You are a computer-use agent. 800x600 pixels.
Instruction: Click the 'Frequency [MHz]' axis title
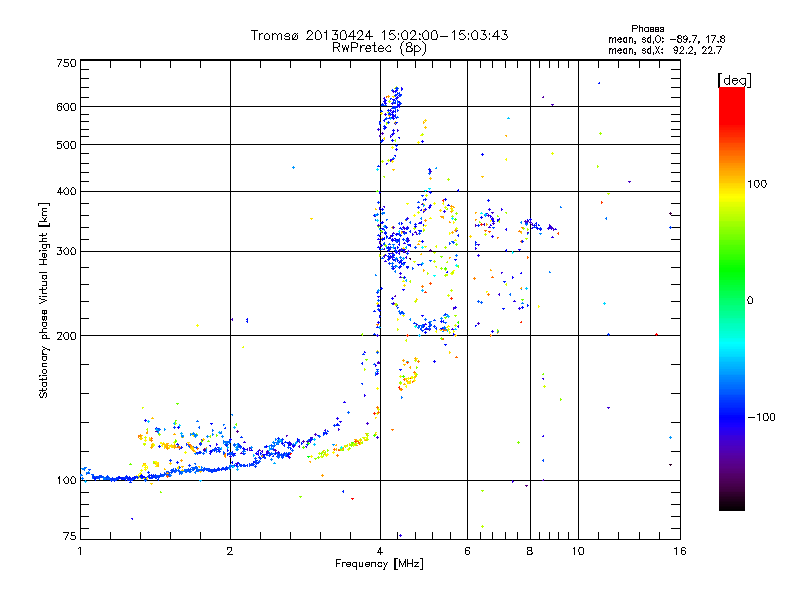pyautogui.click(x=379, y=564)
